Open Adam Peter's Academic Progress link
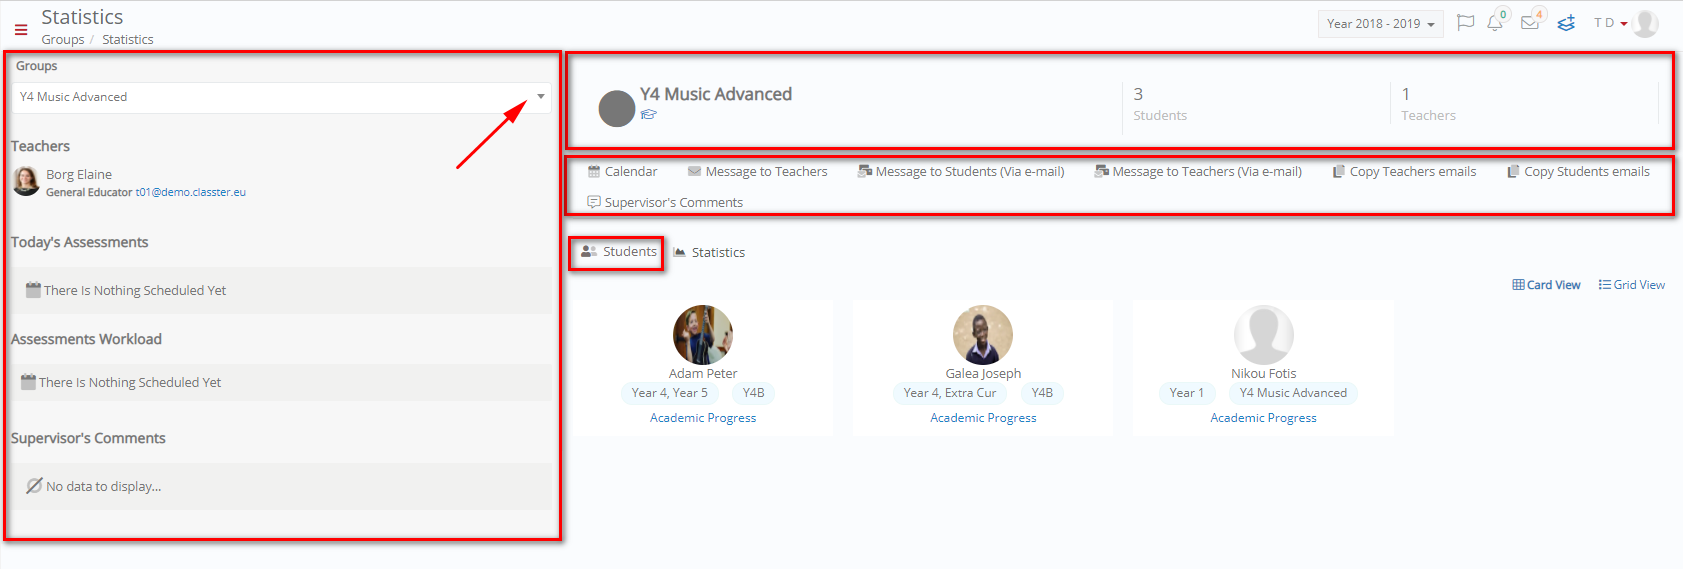 click(703, 418)
